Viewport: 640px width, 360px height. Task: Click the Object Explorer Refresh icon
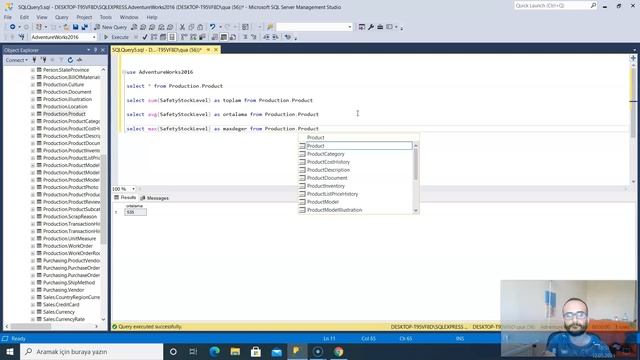[70, 60]
